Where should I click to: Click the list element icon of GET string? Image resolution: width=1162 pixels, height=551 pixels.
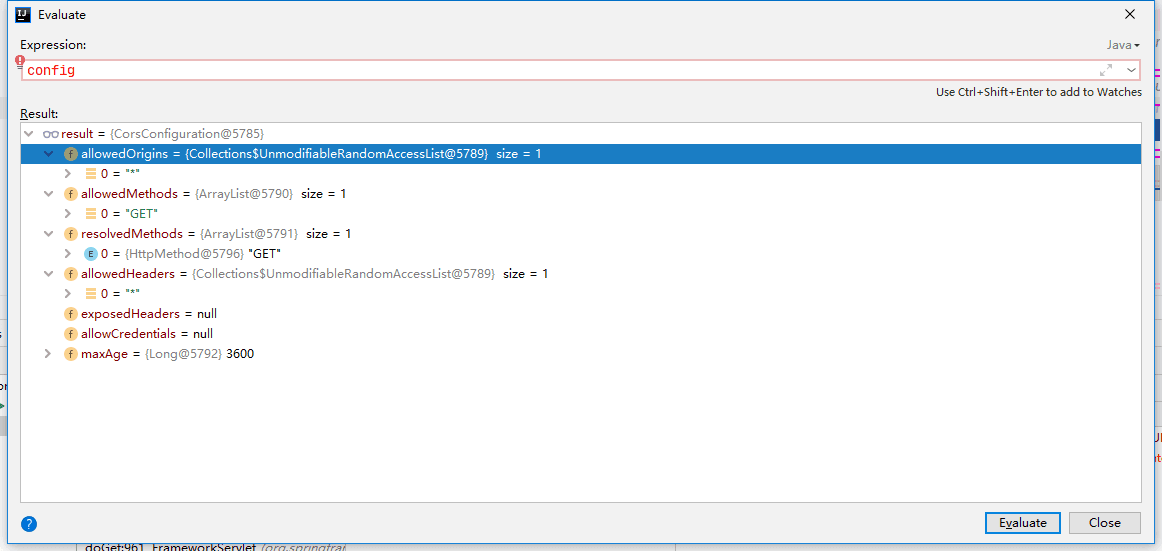click(91, 214)
